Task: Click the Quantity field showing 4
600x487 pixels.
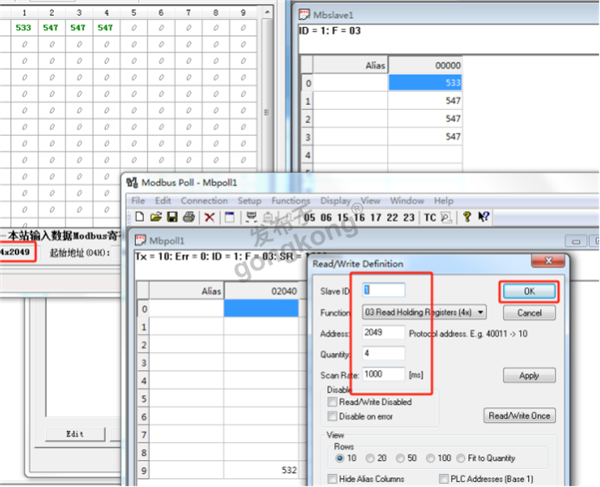Action: click(383, 353)
